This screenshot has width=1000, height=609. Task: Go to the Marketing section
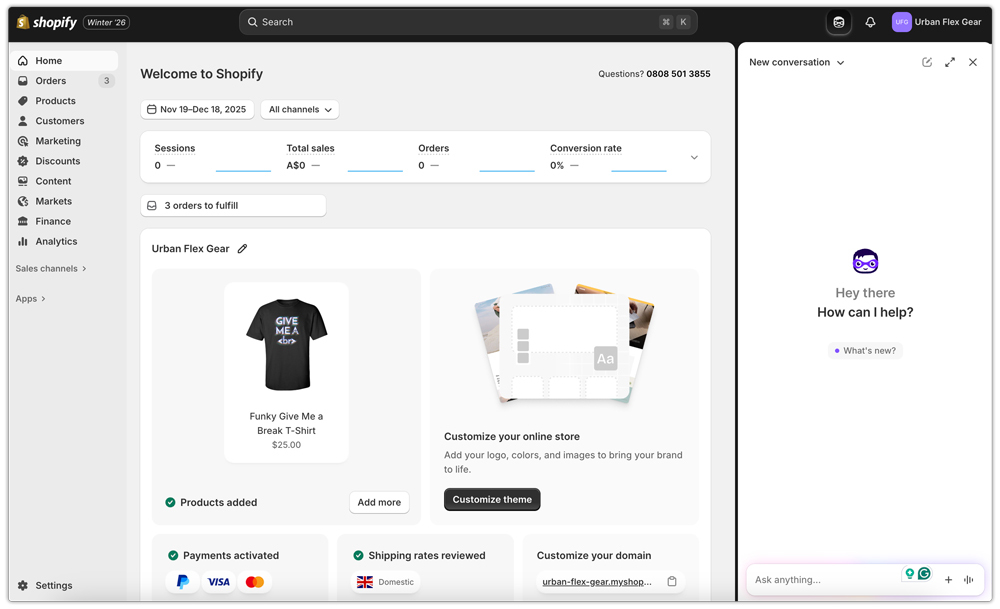[56, 140]
